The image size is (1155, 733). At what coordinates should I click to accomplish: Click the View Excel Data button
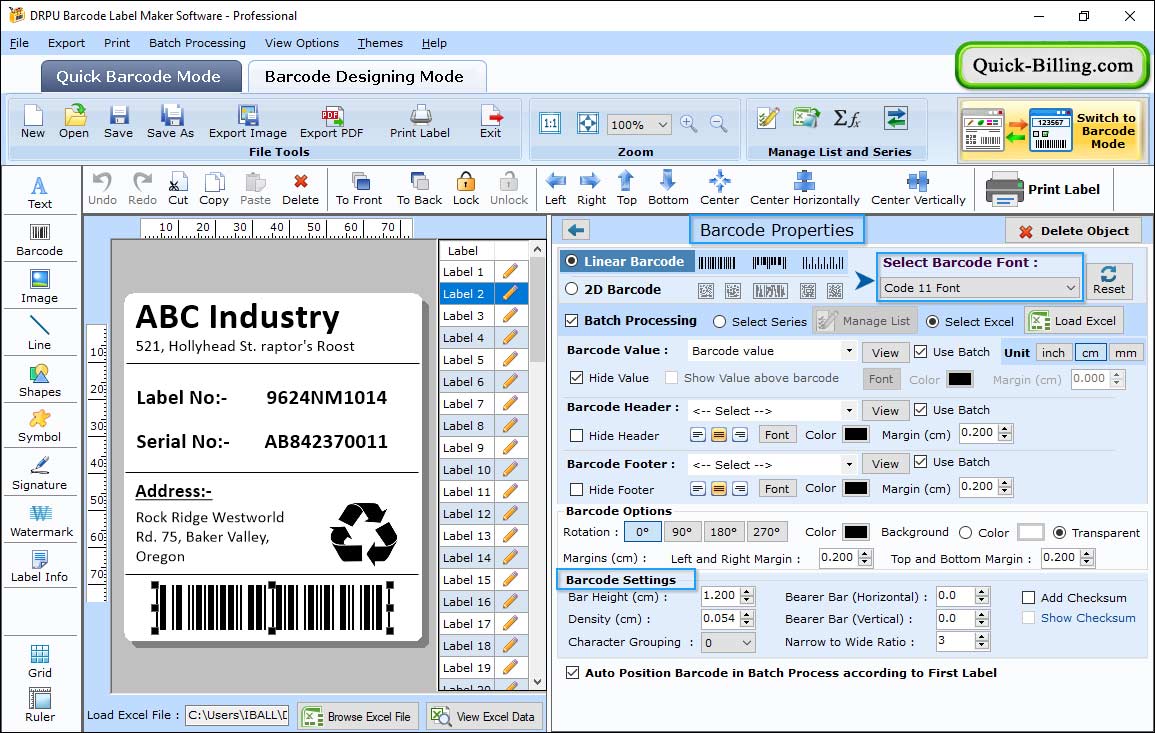click(x=485, y=716)
